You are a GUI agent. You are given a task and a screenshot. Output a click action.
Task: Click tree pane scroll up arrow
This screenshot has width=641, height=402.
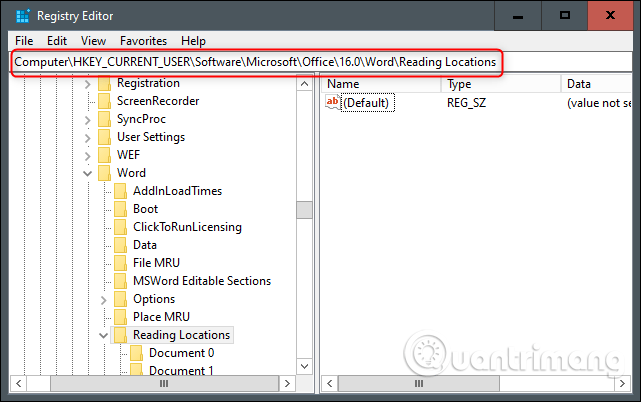point(304,84)
